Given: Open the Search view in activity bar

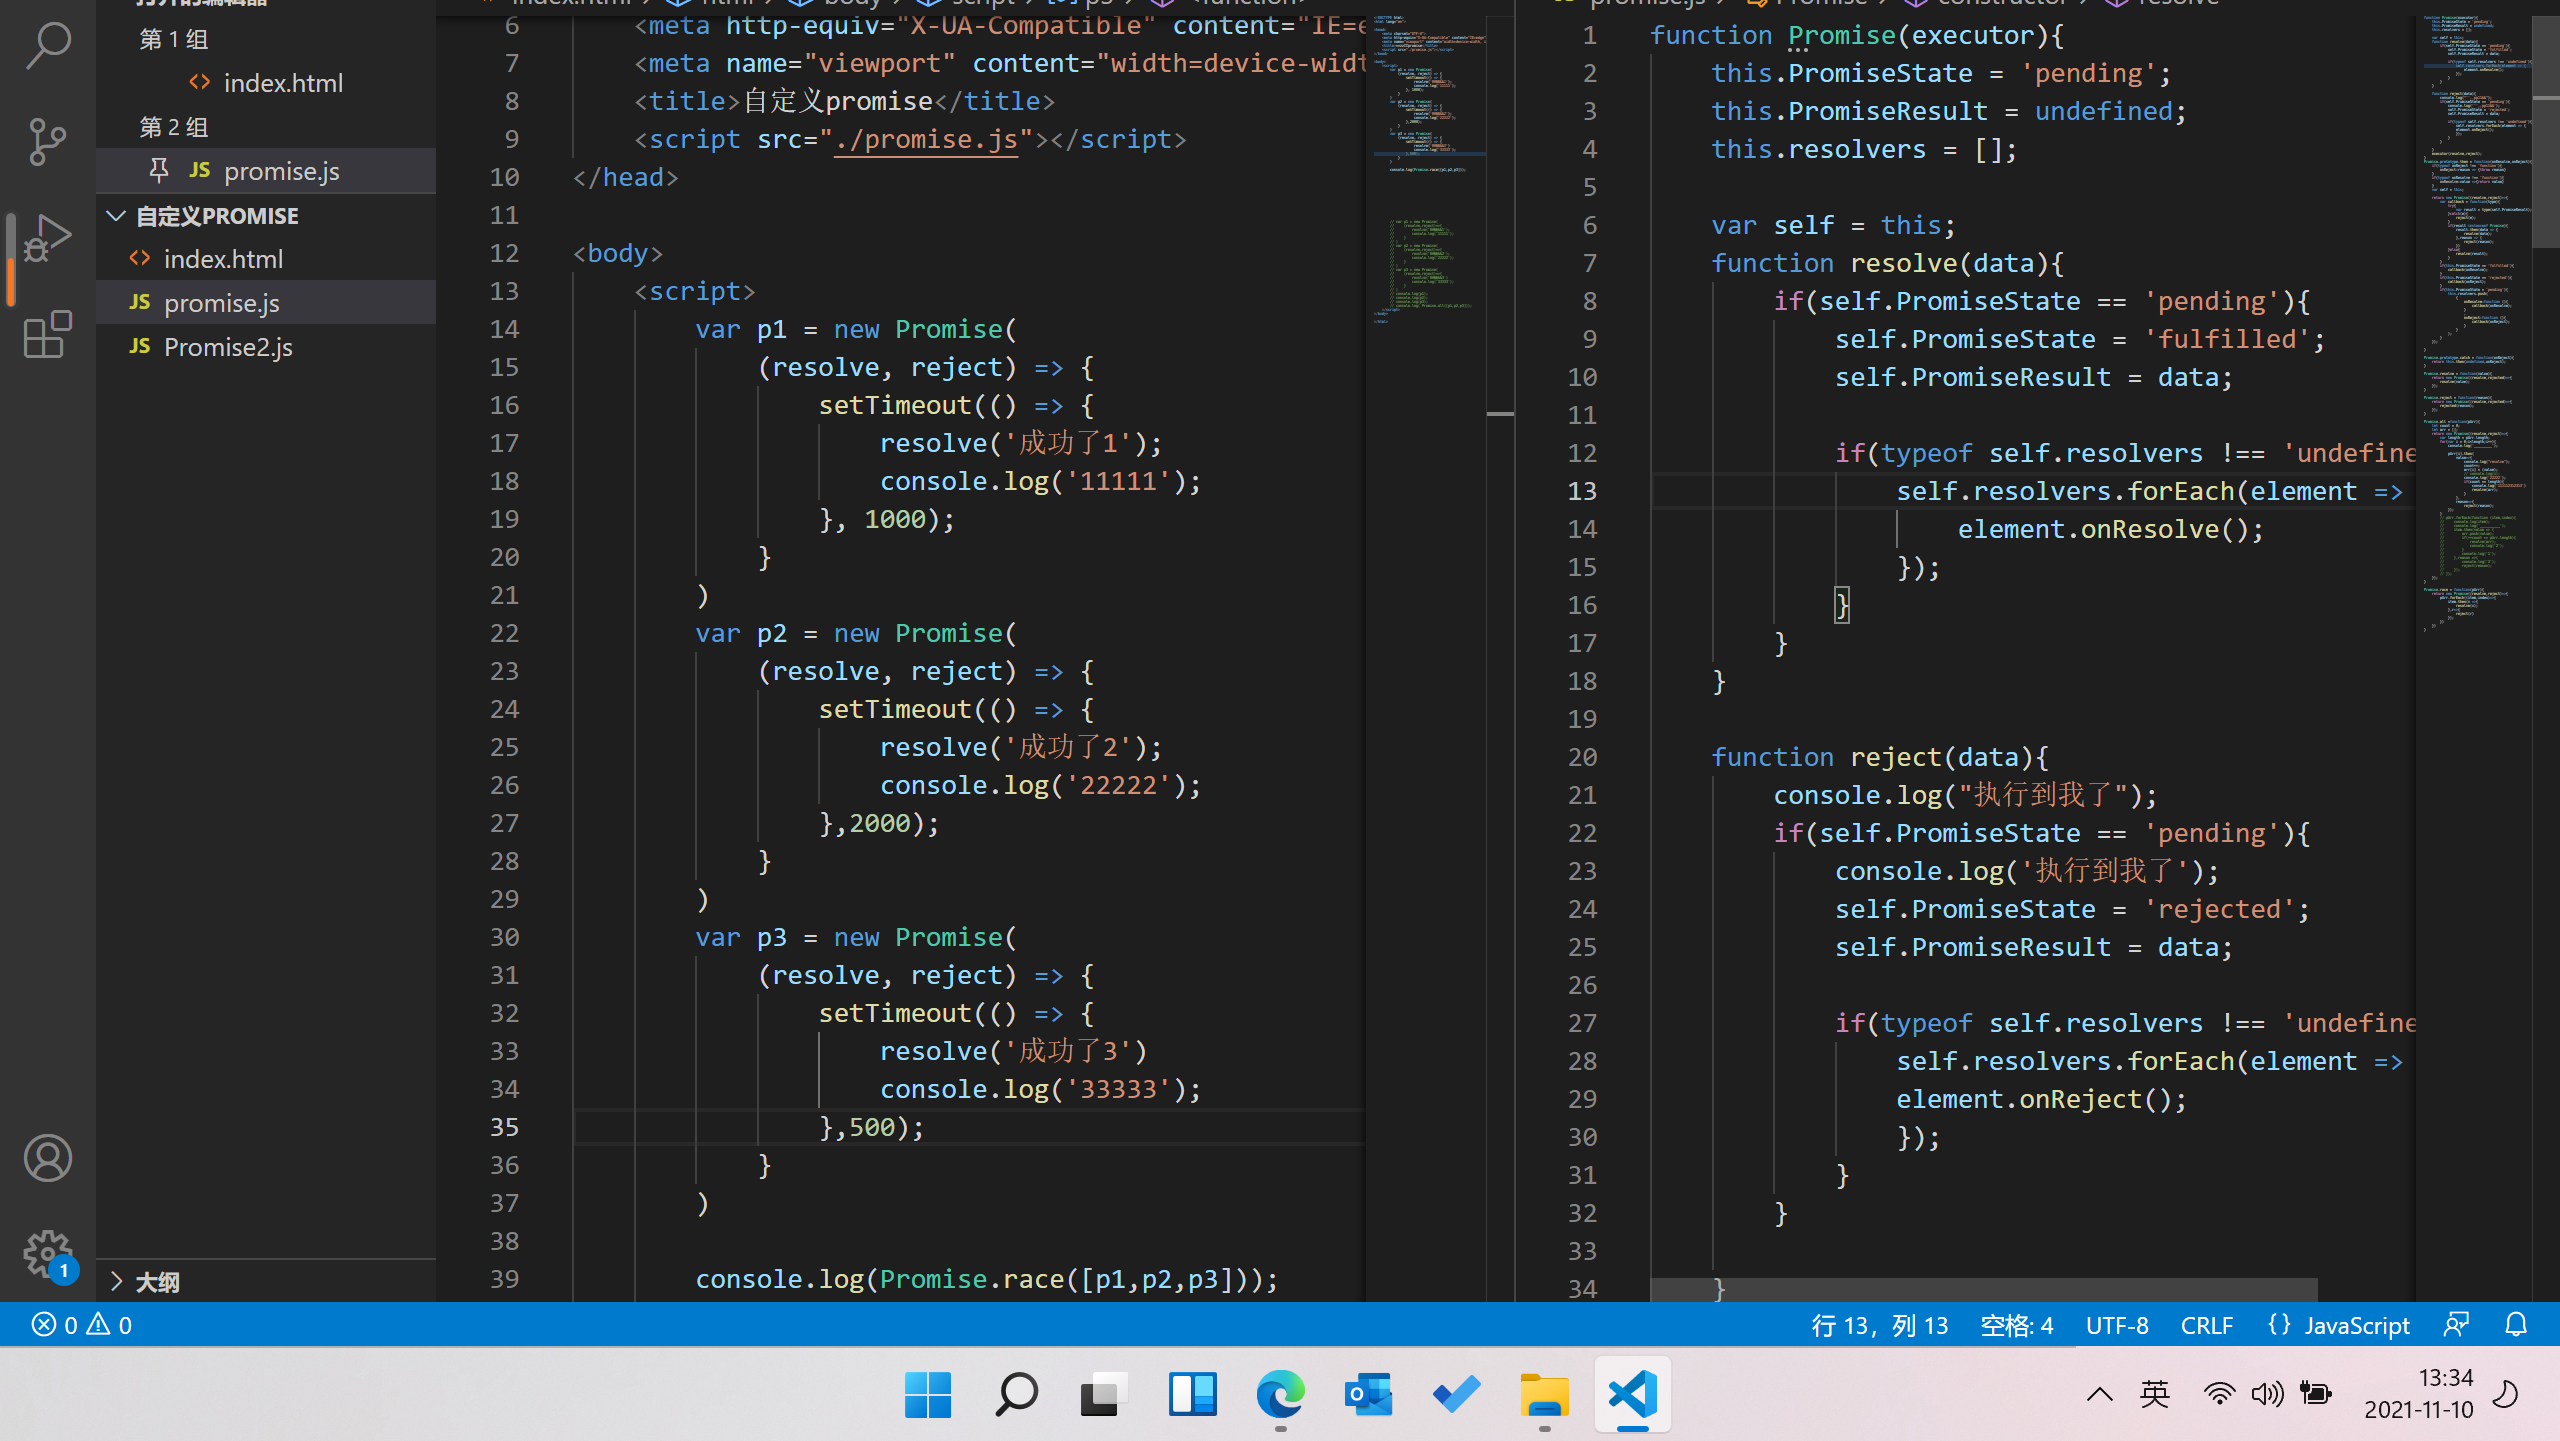Looking at the screenshot, I should (47, 45).
